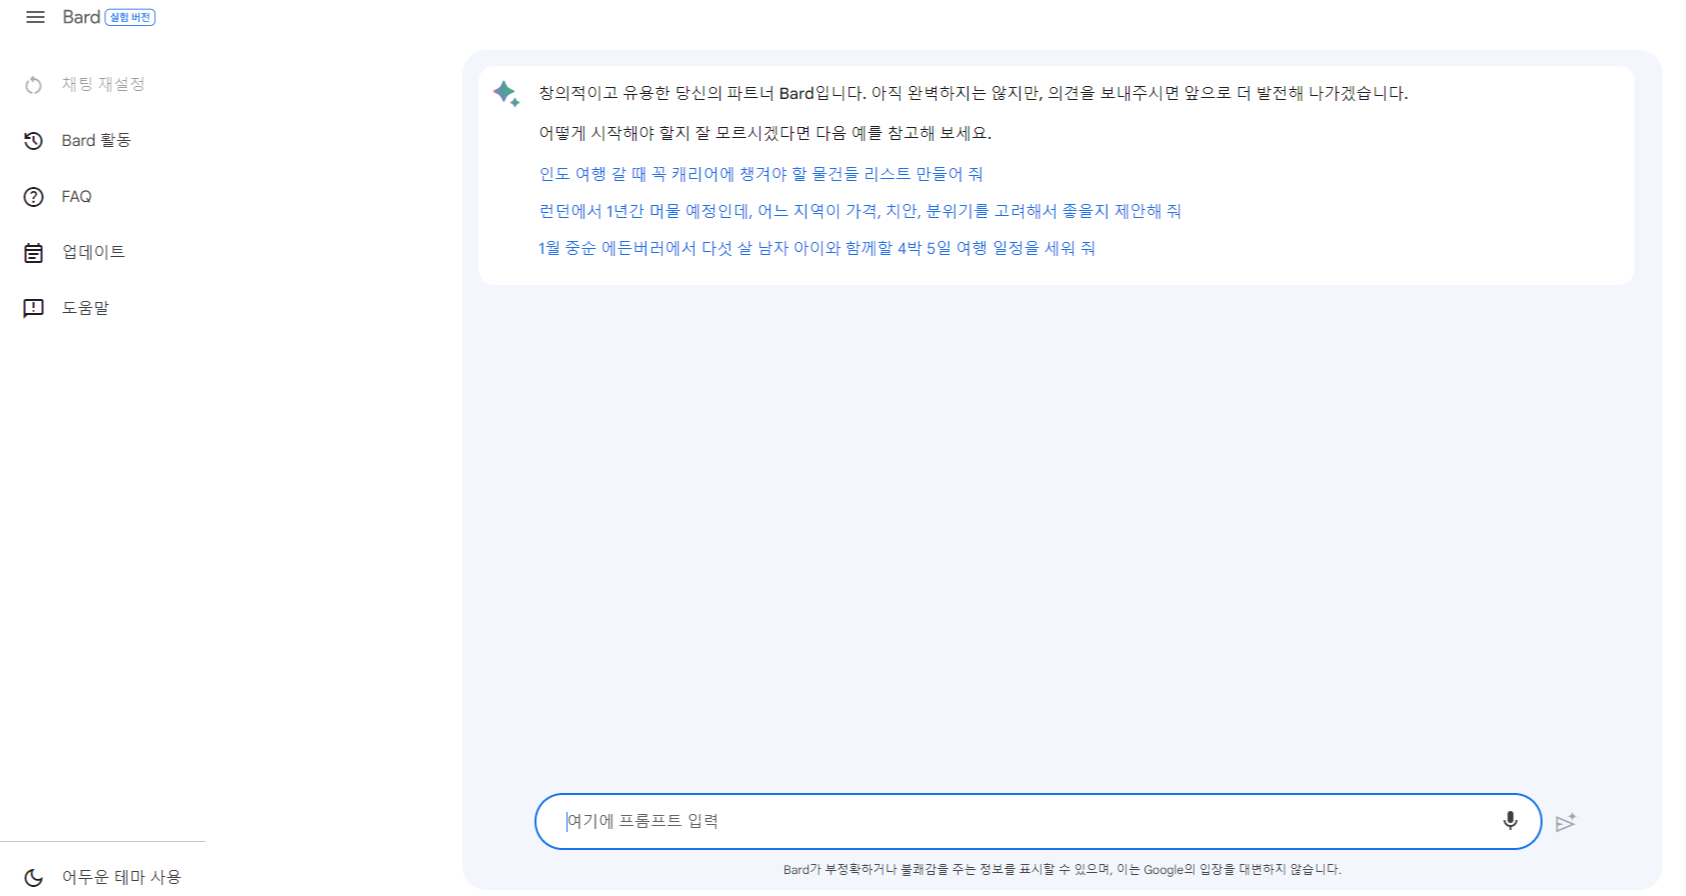Image resolution: width=1686 pixels, height=896 pixels.
Task: Enable 어두운 테마 사용 option
Action: [121, 877]
